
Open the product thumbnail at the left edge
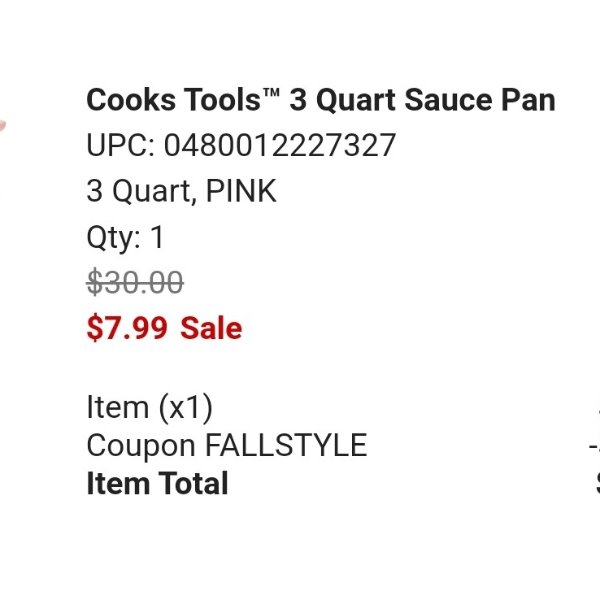pos(3,126)
